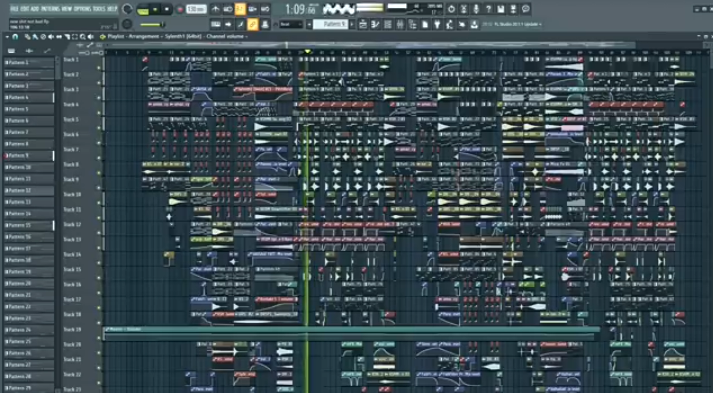The width and height of the screenshot is (713, 393).
Task: Open the PATTERNS menu
Action: tap(50, 9)
